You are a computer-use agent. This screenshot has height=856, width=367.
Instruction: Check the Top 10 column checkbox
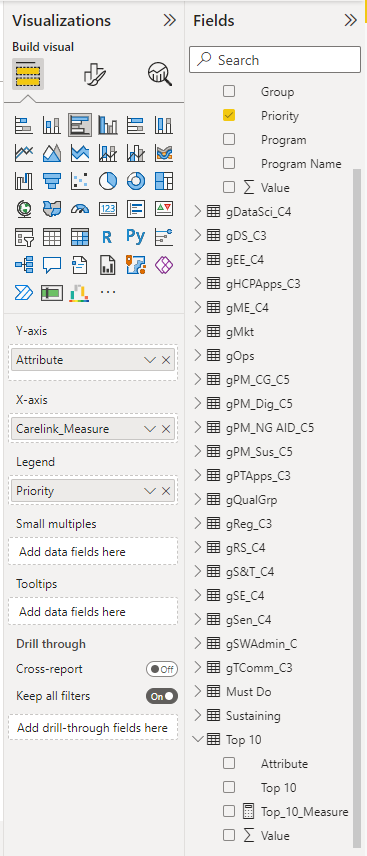(x=229, y=787)
